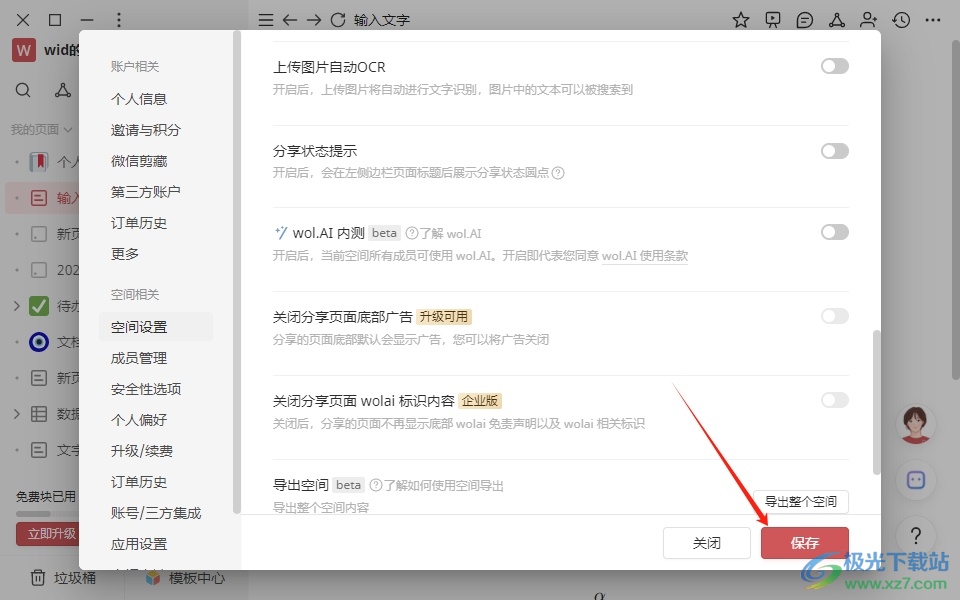
Task: Open 账号/三方集成 settings section
Action: coord(156,513)
